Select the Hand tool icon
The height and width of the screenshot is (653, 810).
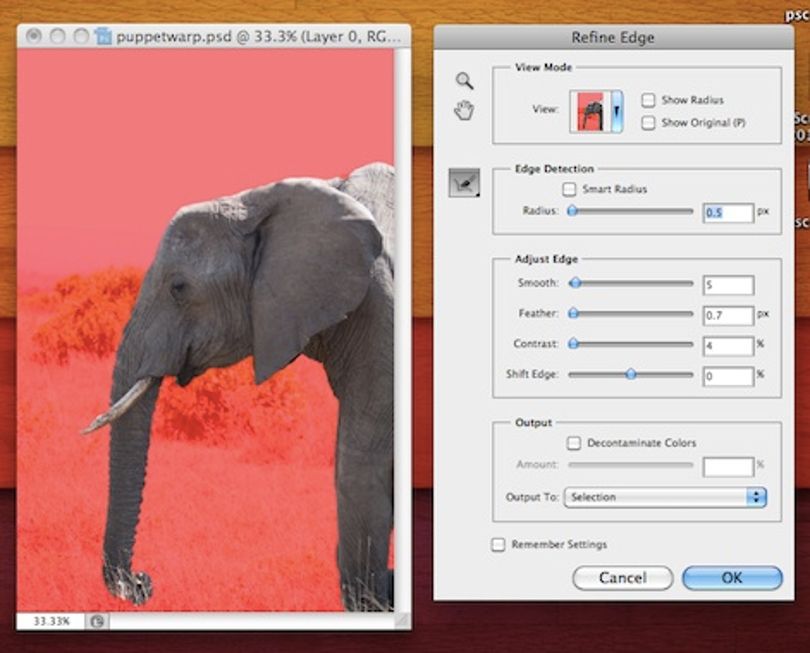pyautogui.click(x=464, y=111)
